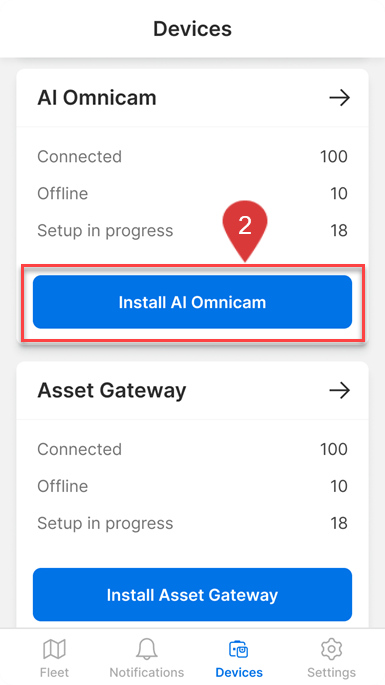Install a new Asset Gateway
The height and width of the screenshot is (685, 385).
(192, 595)
